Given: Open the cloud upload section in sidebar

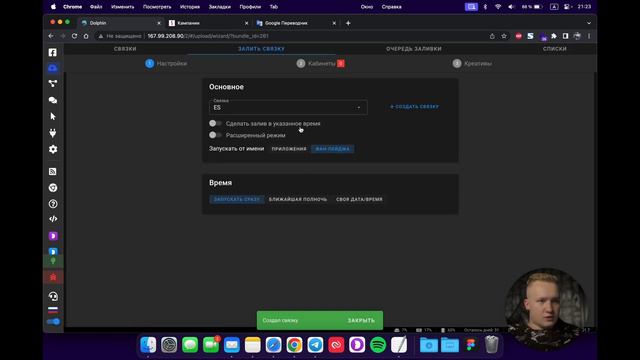Looking at the screenshot, I should click(53, 68).
